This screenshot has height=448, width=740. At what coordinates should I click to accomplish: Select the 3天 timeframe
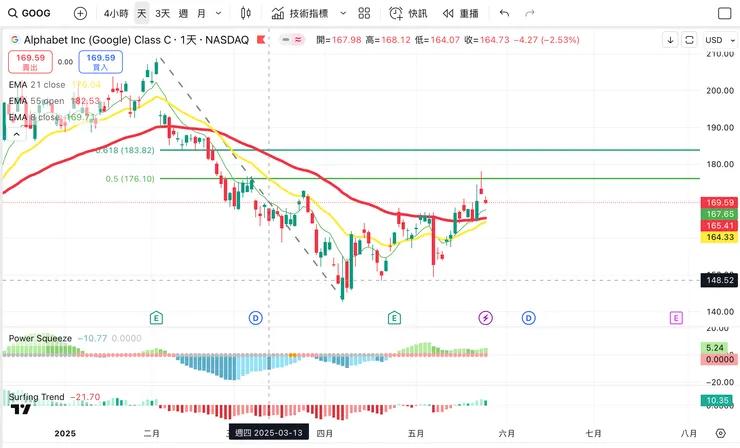162,13
